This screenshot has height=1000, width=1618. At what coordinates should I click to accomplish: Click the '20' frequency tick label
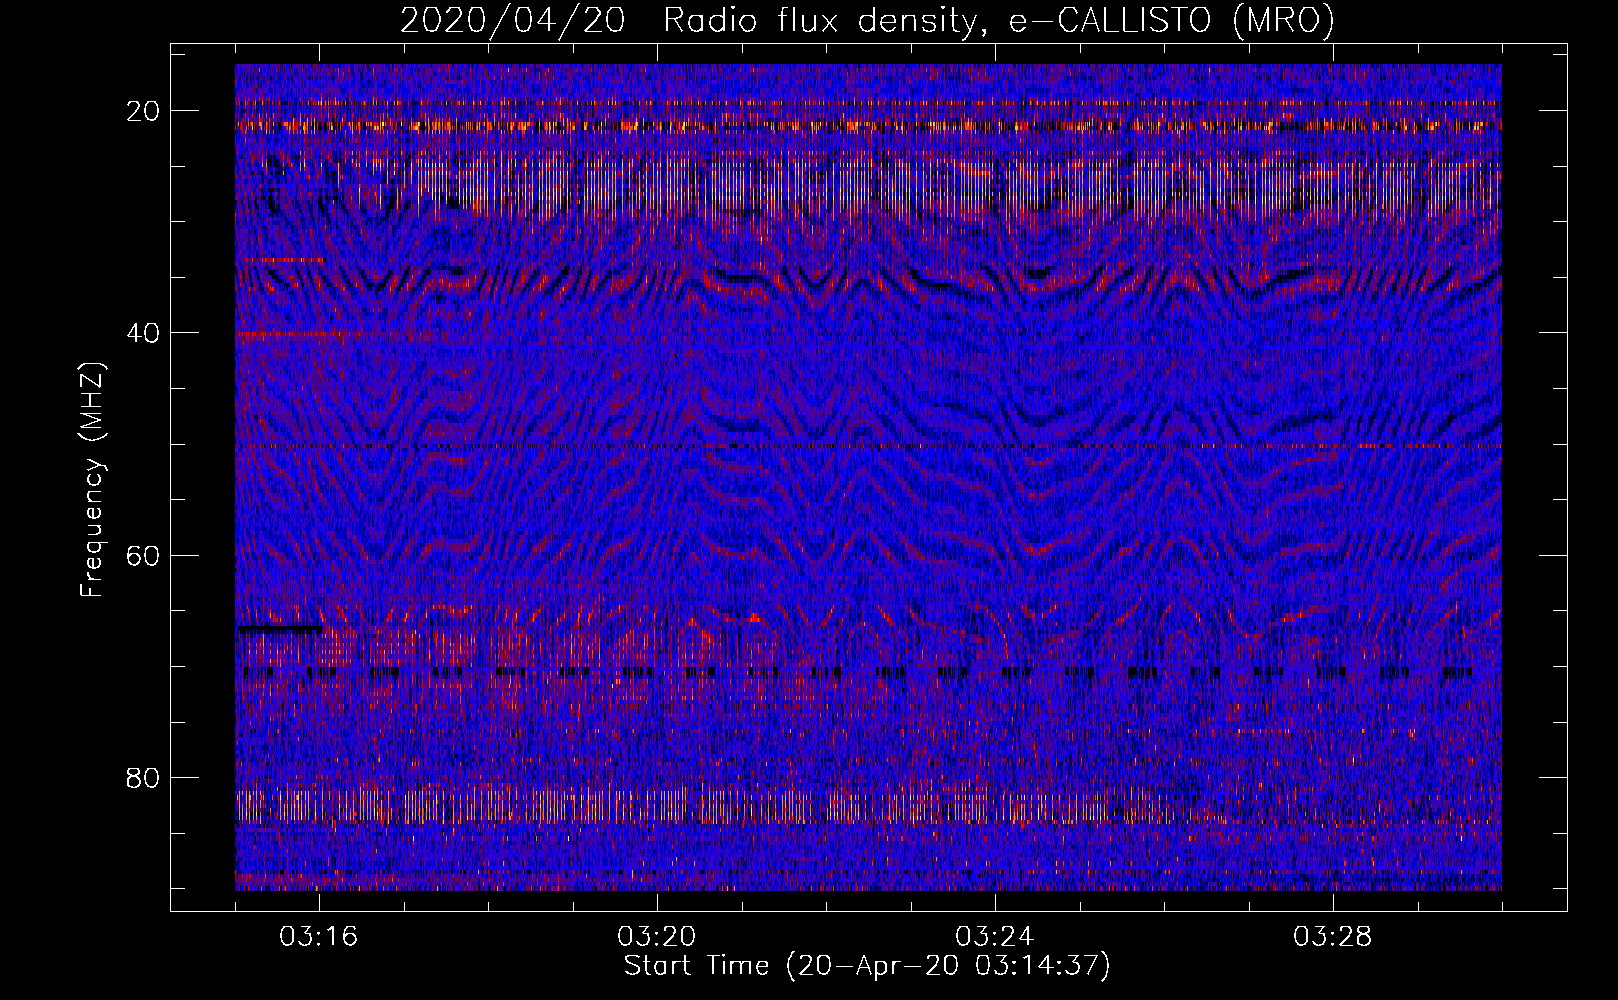click(x=144, y=111)
